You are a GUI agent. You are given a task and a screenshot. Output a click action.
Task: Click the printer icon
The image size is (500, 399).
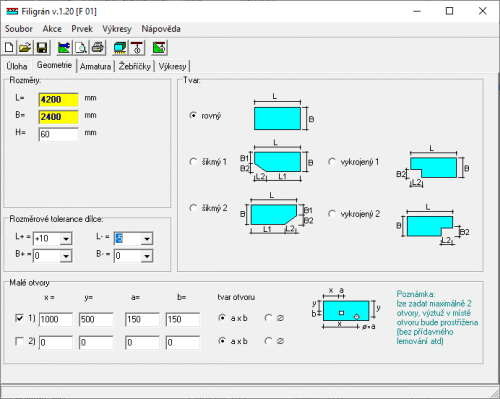(x=98, y=48)
